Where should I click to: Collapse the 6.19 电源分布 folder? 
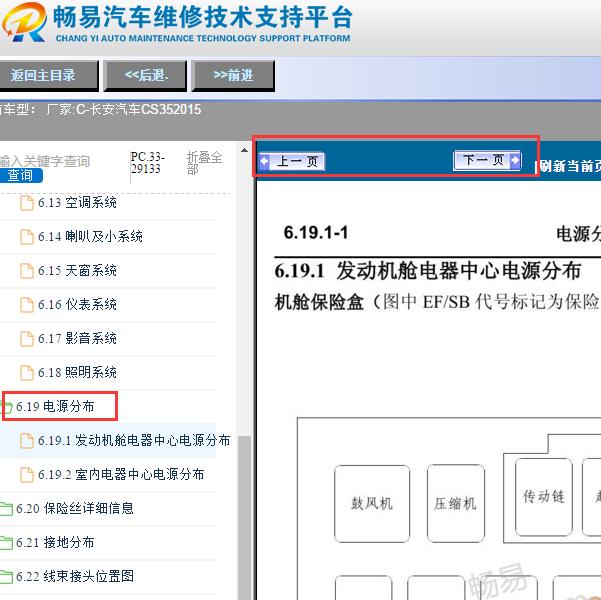(x=55, y=406)
